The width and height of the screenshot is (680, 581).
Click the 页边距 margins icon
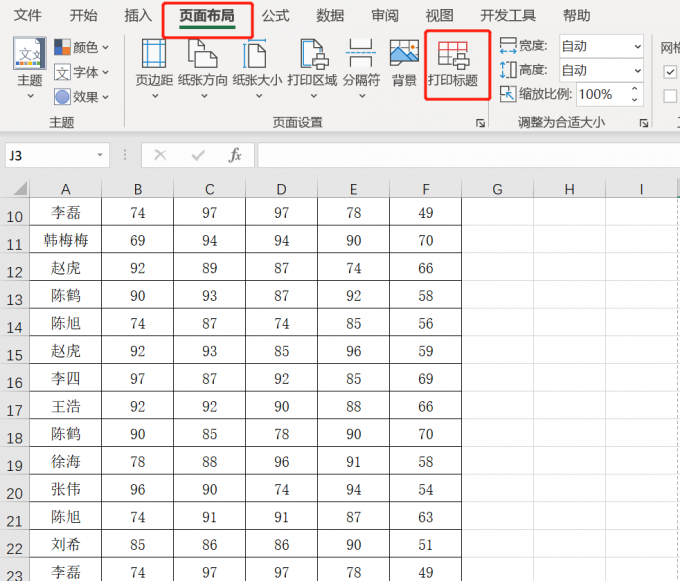click(154, 53)
